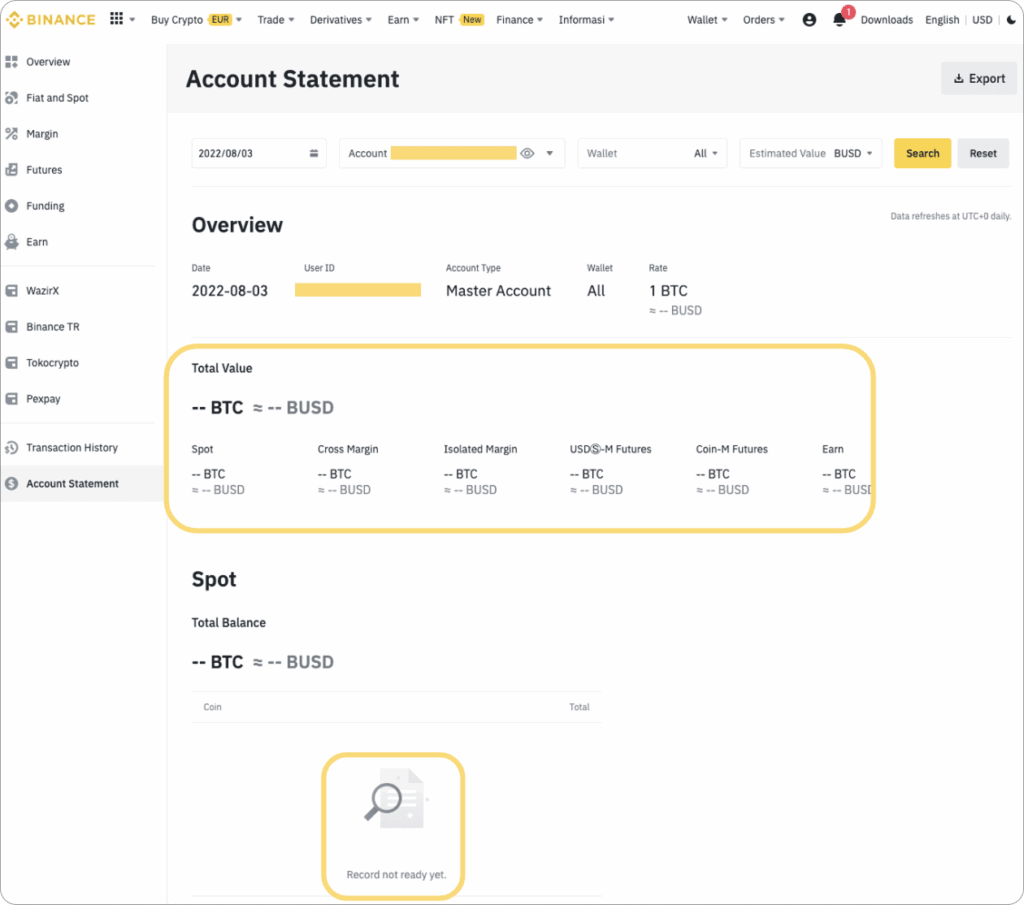Open the Account selector dropdown arrow
This screenshot has height=905, width=1024.
click(550, 153)
